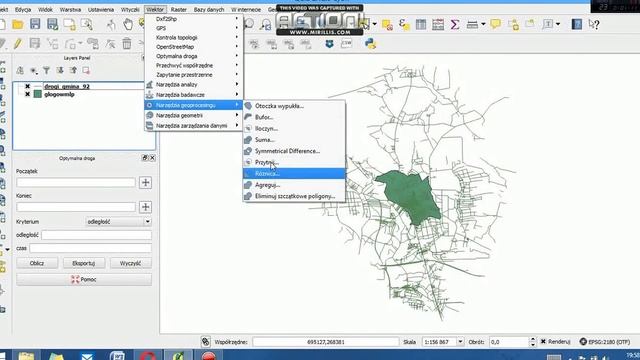Open the Skala scale dropdown arrow
The width and height of the screenshot is (640, 360).
[x=460, y=342]
